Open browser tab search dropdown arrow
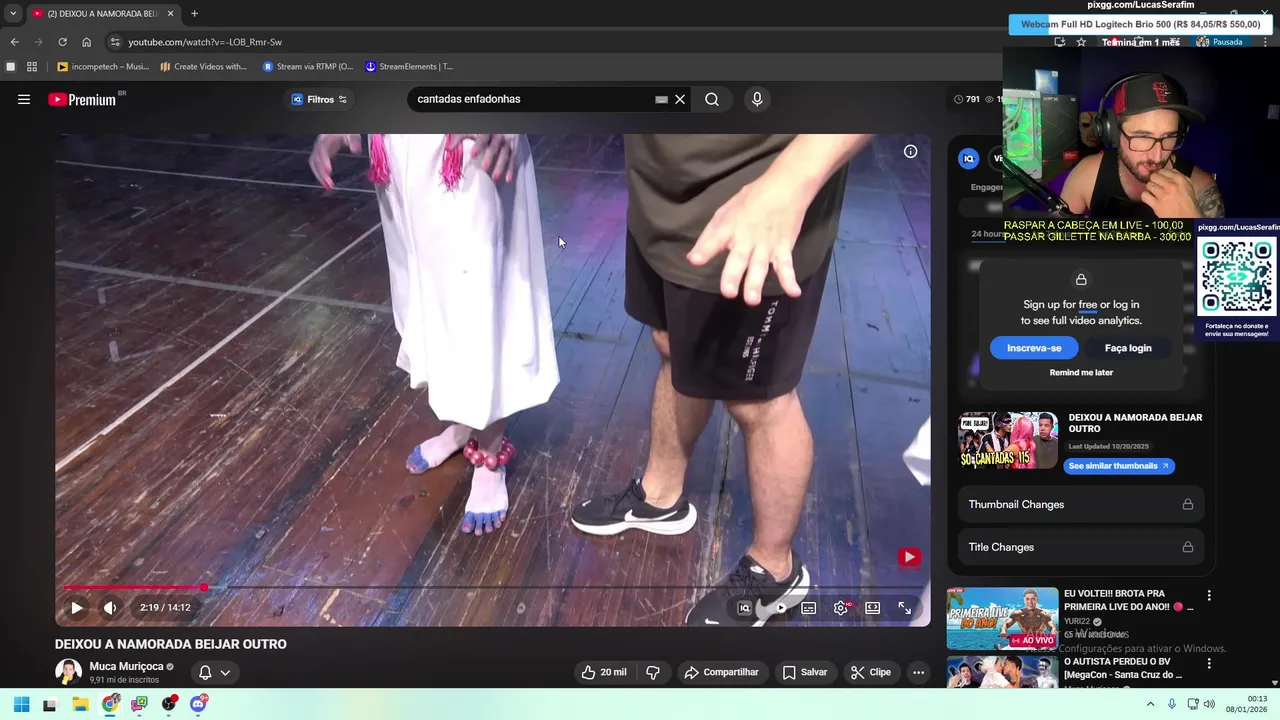This screenshot has height=720, width=1280. [13, 13]
